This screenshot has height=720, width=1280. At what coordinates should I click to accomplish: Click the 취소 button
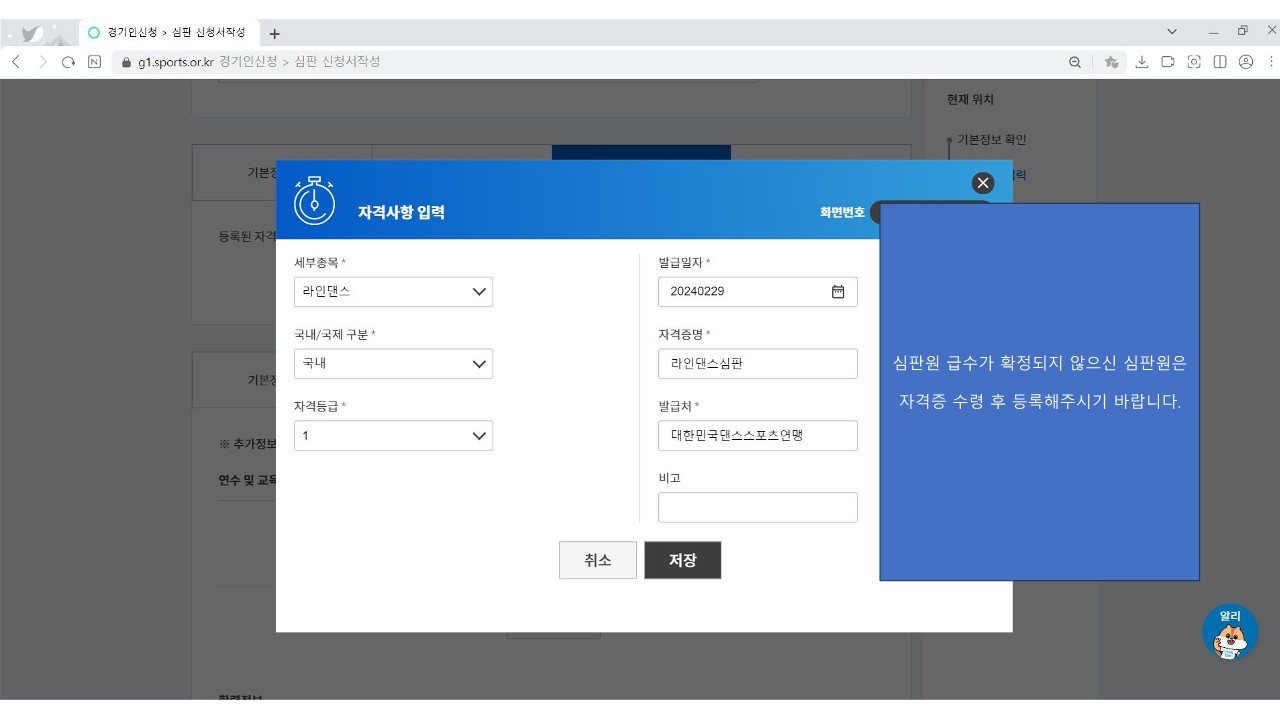click(x=597, y=560)
